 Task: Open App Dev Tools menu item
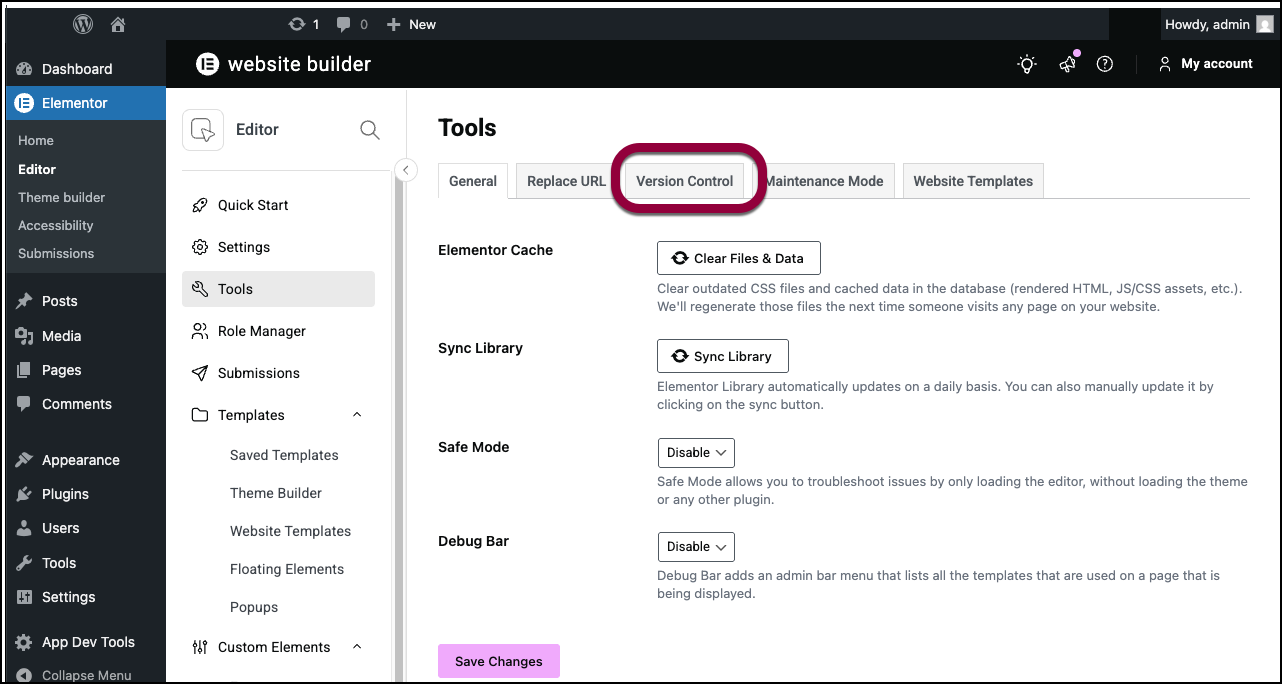click(85, 642)
